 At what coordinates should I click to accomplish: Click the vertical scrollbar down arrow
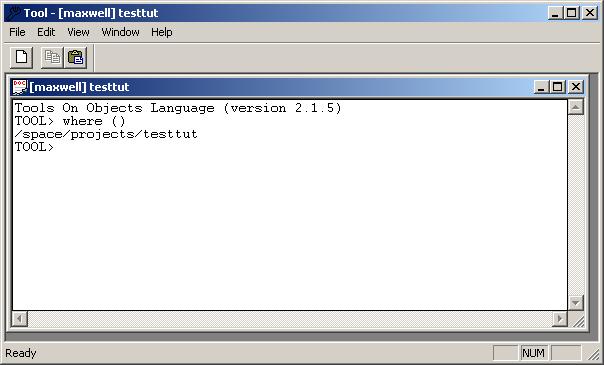(x=575, y=303)
